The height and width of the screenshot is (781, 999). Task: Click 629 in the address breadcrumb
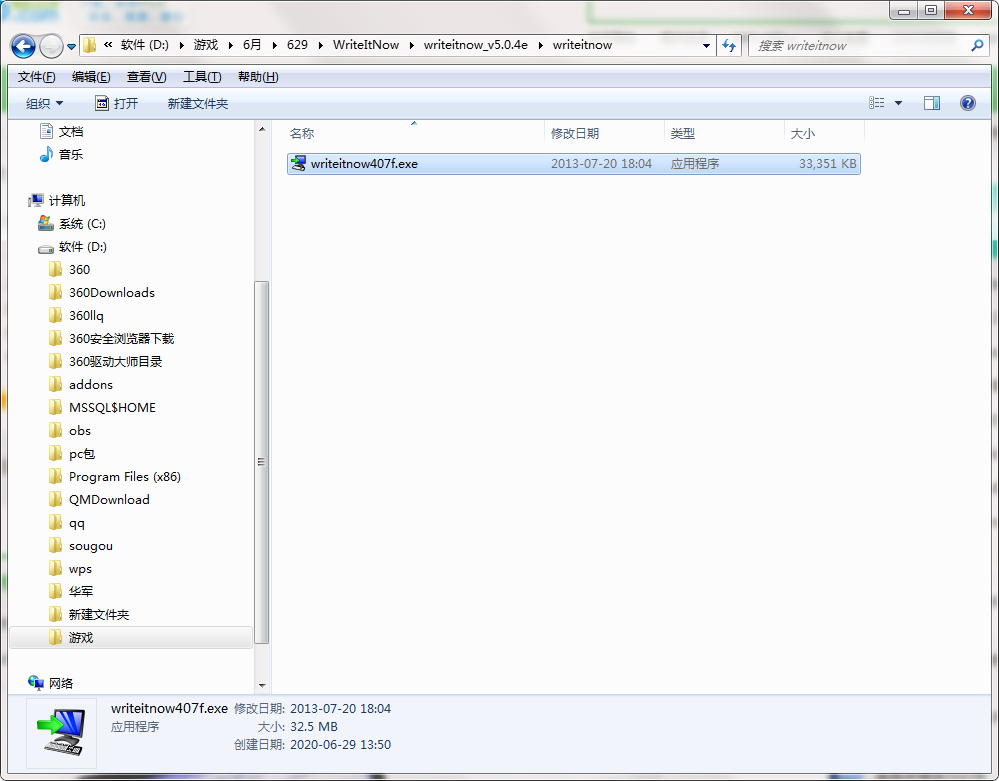[x=298, y=45]
